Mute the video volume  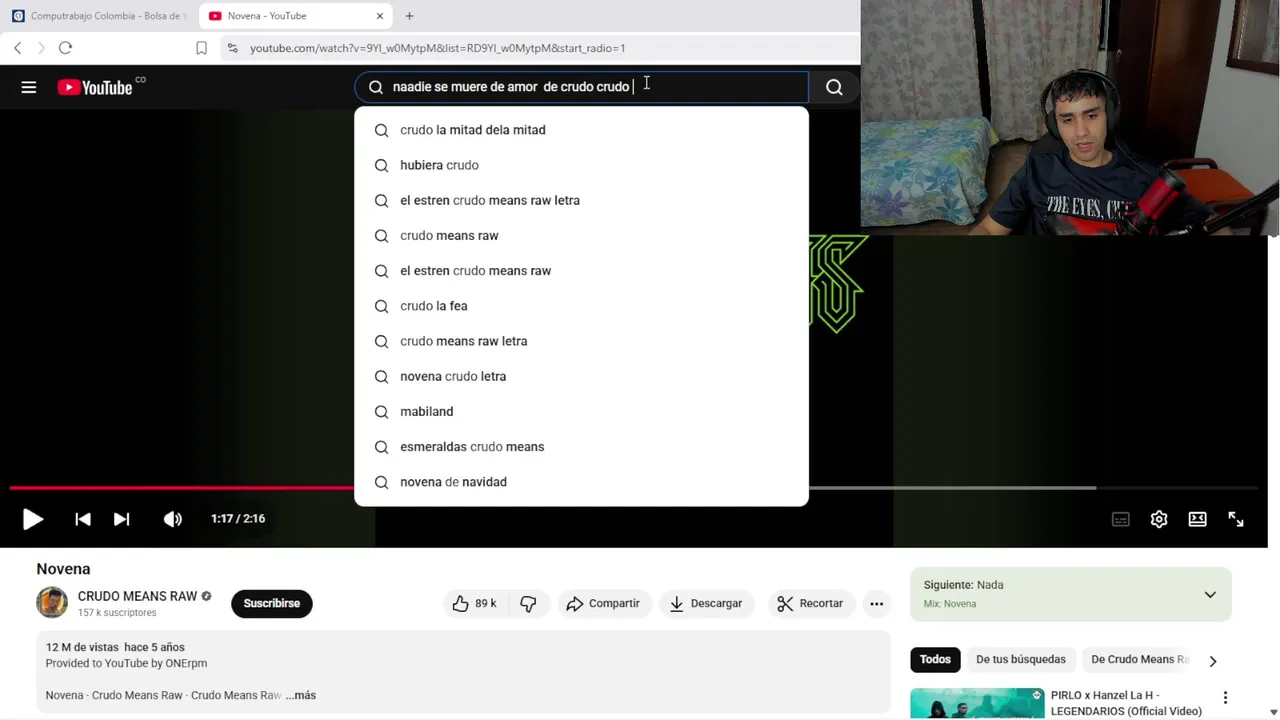coord(173,519)
